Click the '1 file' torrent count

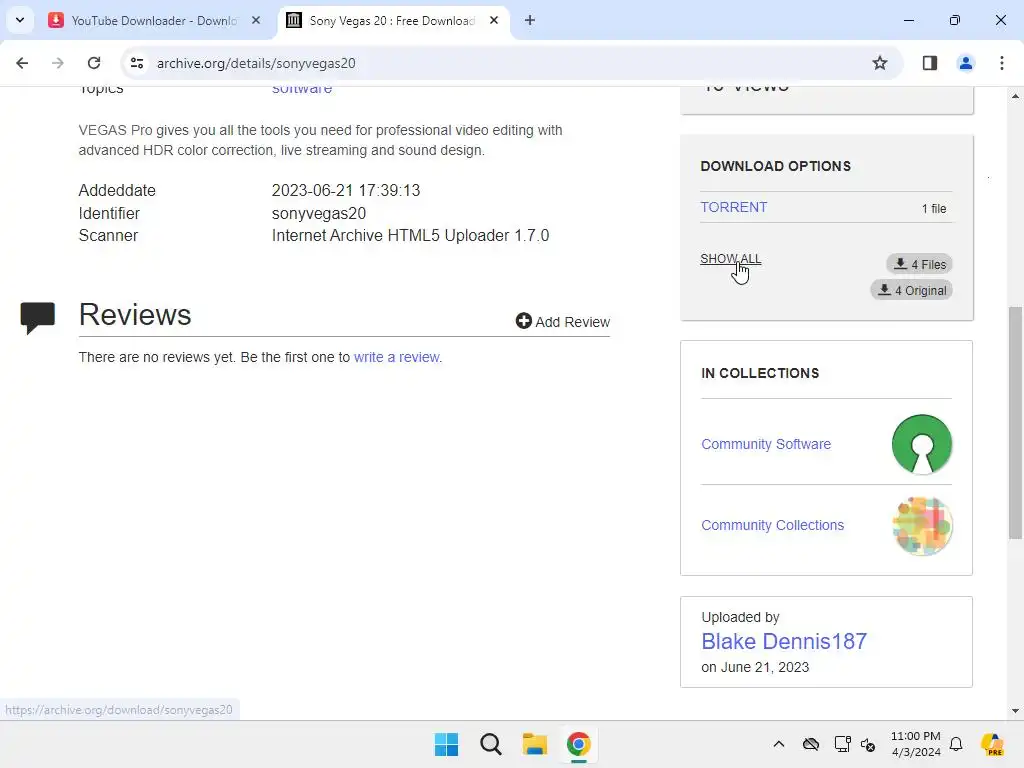tap(934, 208)
